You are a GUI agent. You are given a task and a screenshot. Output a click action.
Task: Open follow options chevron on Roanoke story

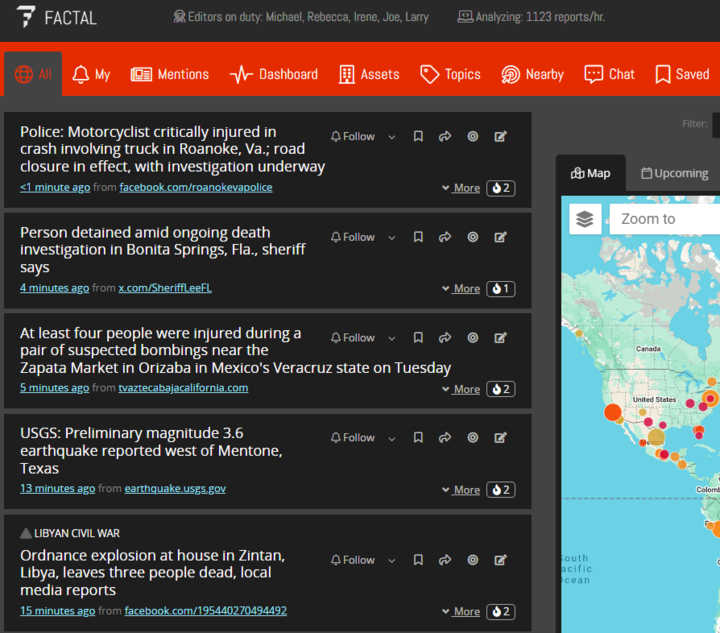392,137
